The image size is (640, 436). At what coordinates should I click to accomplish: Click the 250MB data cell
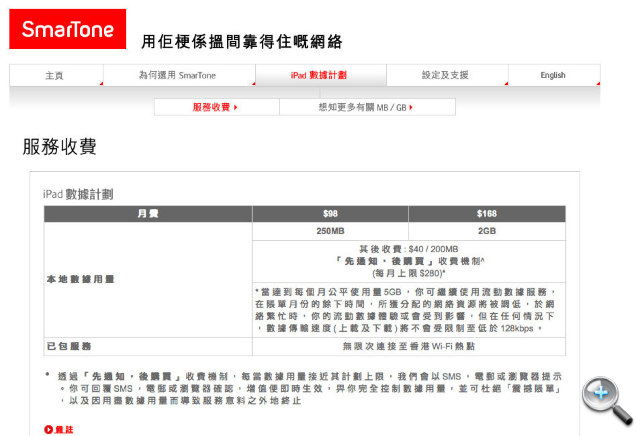coord(330,231)
